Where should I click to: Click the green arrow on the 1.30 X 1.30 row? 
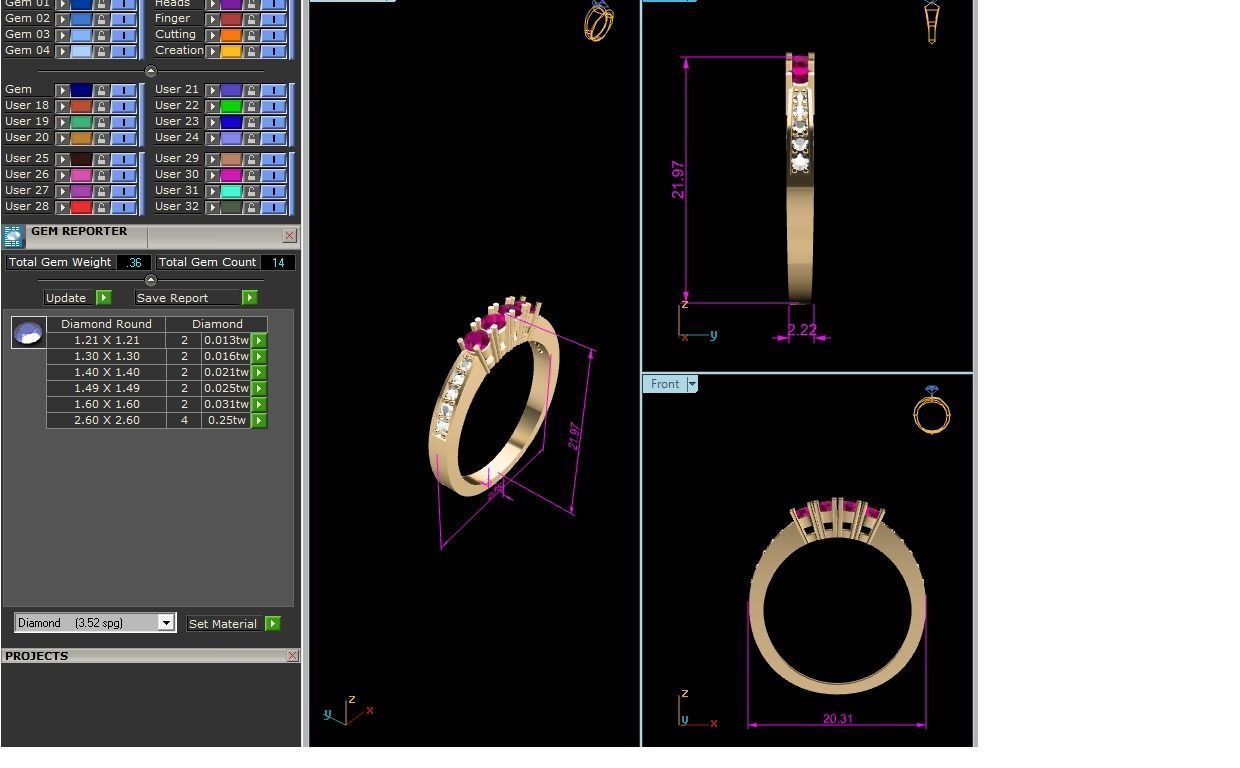click(259, 356)
